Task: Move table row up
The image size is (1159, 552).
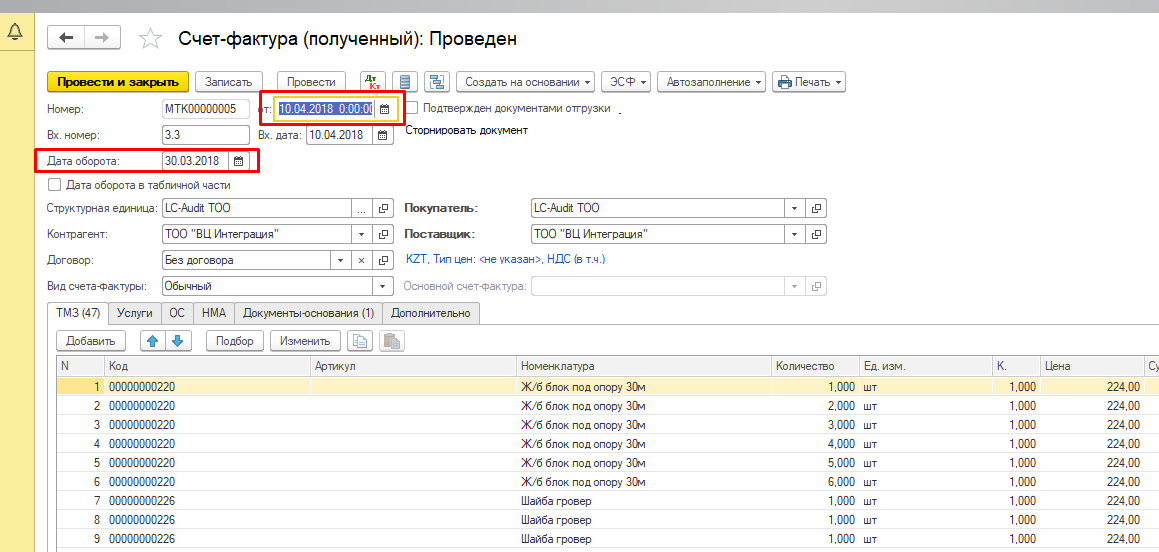Action: point(152,341)
